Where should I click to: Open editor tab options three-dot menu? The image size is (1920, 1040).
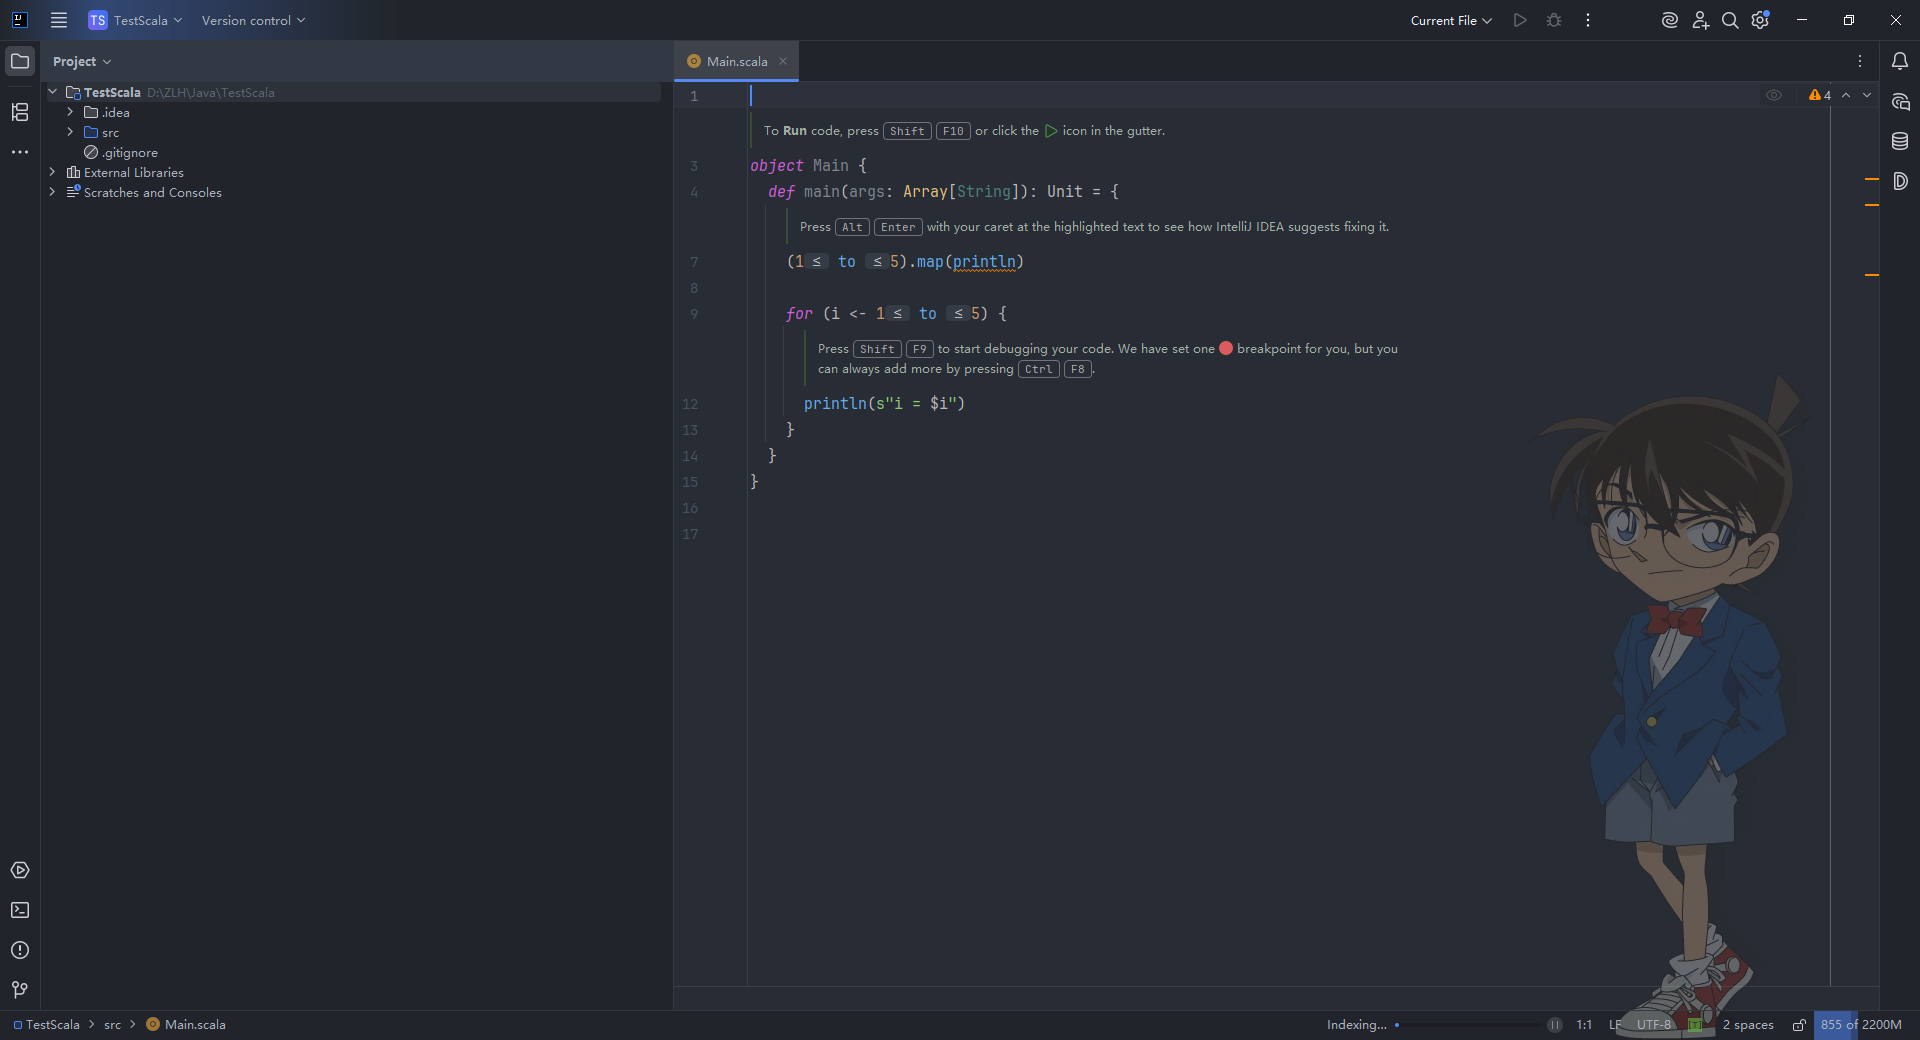1860,61
